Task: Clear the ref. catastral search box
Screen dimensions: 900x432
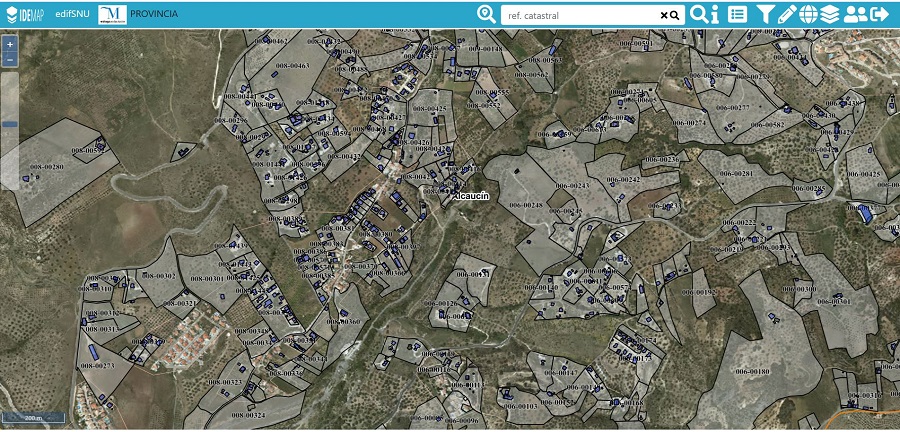Action: click(x=664, y=15)
